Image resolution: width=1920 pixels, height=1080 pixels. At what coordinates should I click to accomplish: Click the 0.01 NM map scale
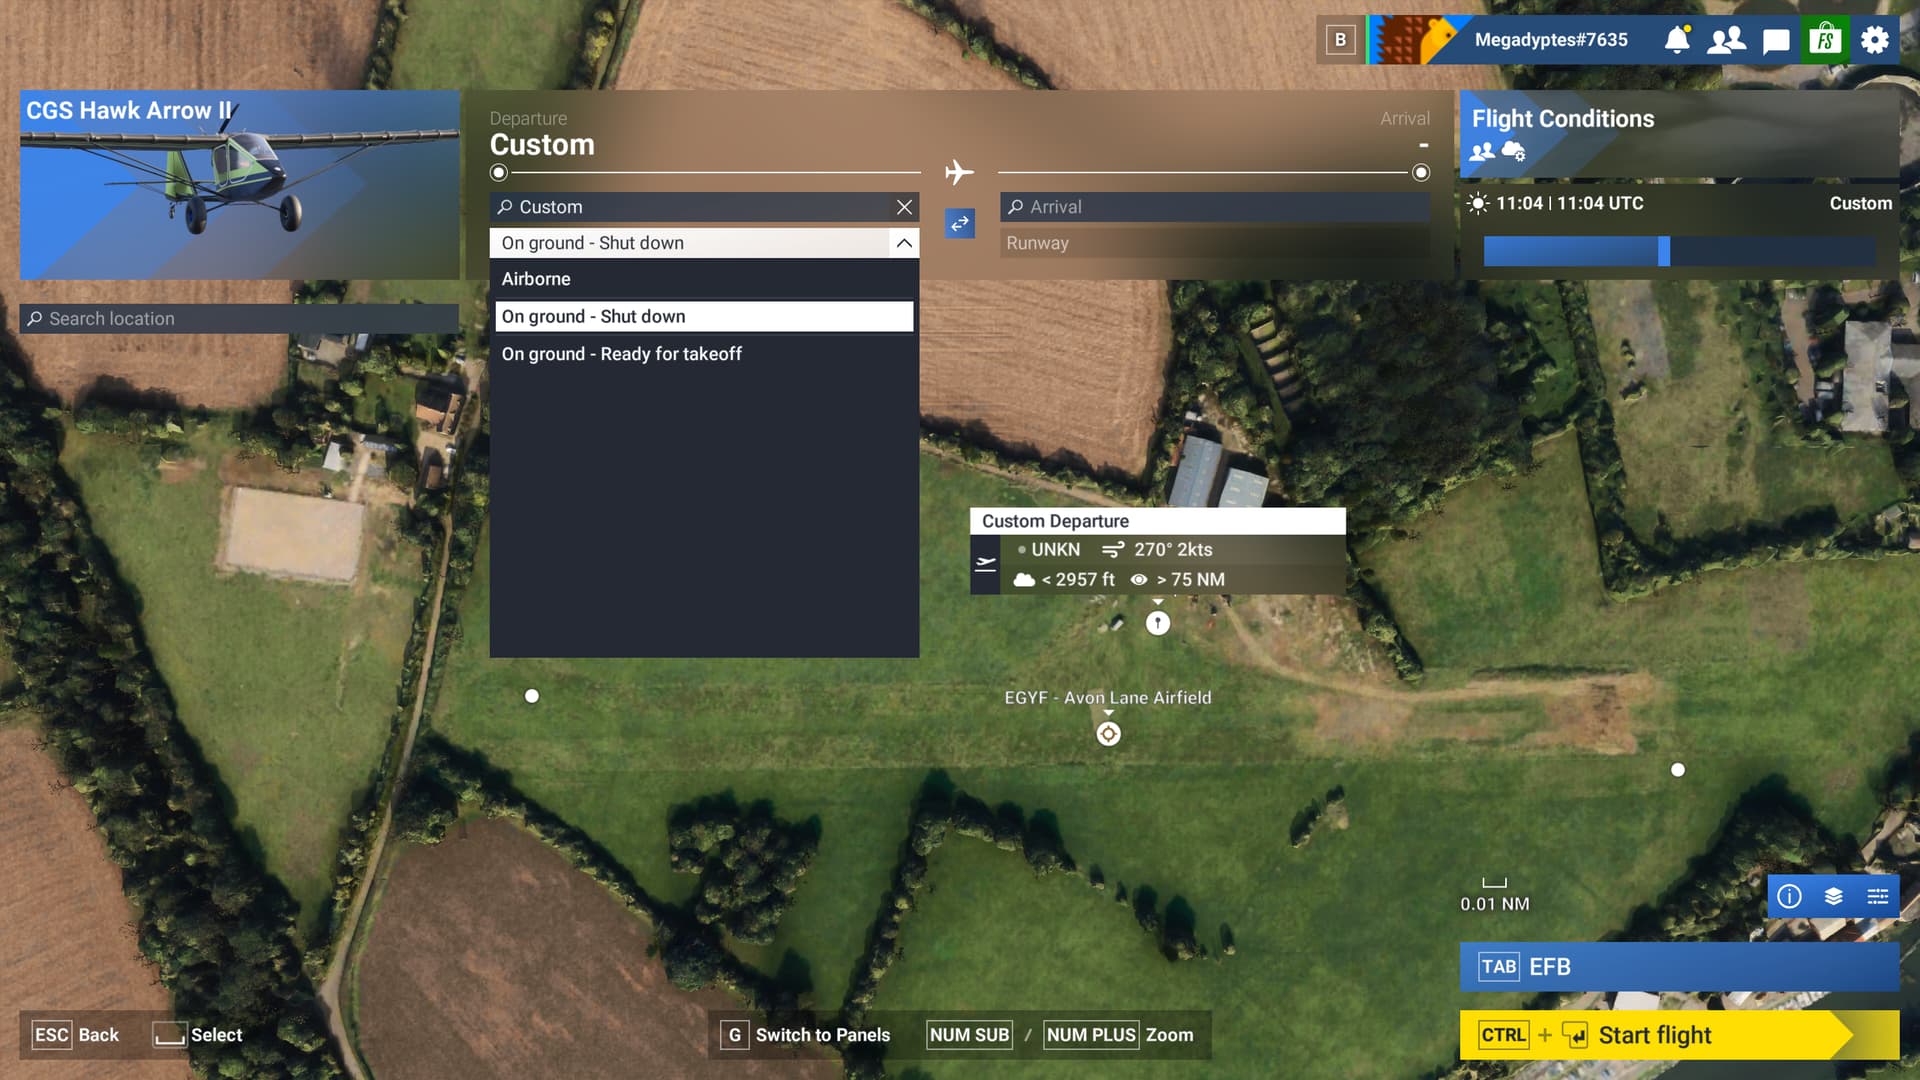click(x=1494, y=896)
